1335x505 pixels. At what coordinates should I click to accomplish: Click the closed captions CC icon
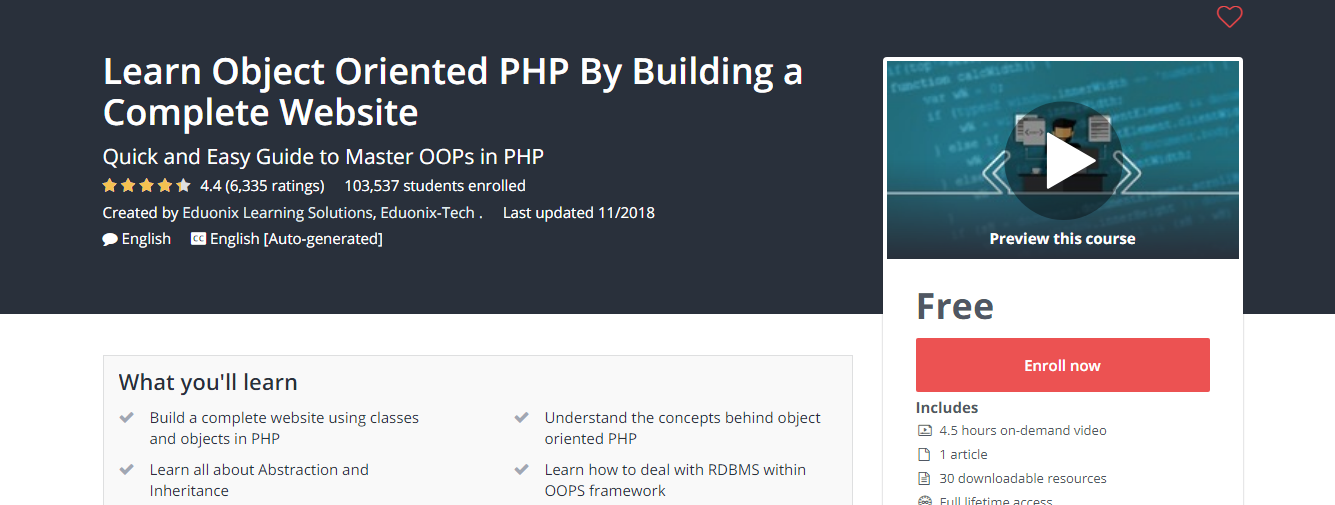(198, 239)
